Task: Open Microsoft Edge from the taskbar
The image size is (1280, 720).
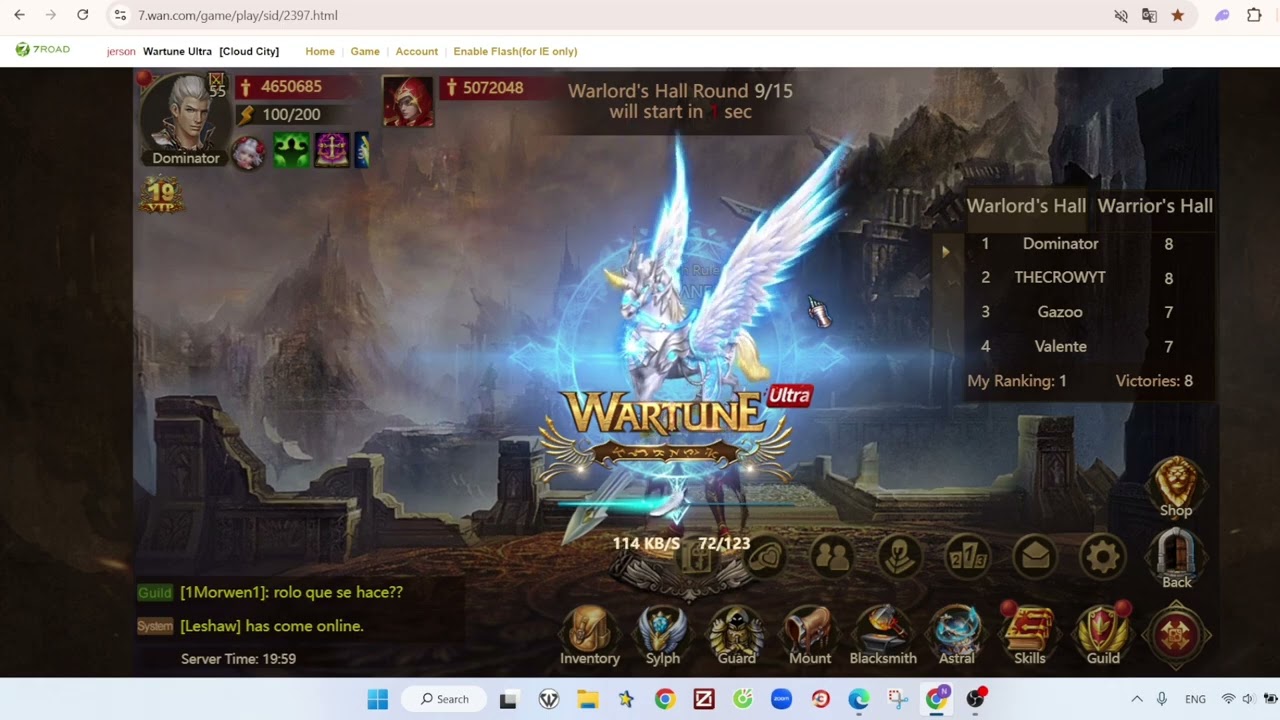Action: click(859, 699)
